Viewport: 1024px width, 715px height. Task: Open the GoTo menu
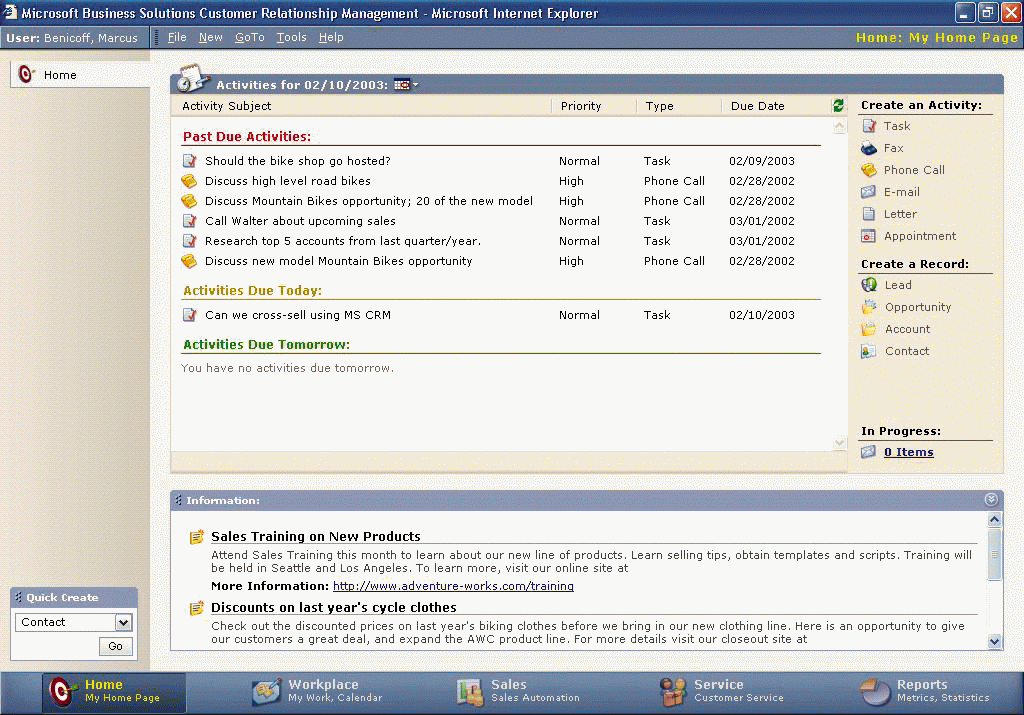249,37
